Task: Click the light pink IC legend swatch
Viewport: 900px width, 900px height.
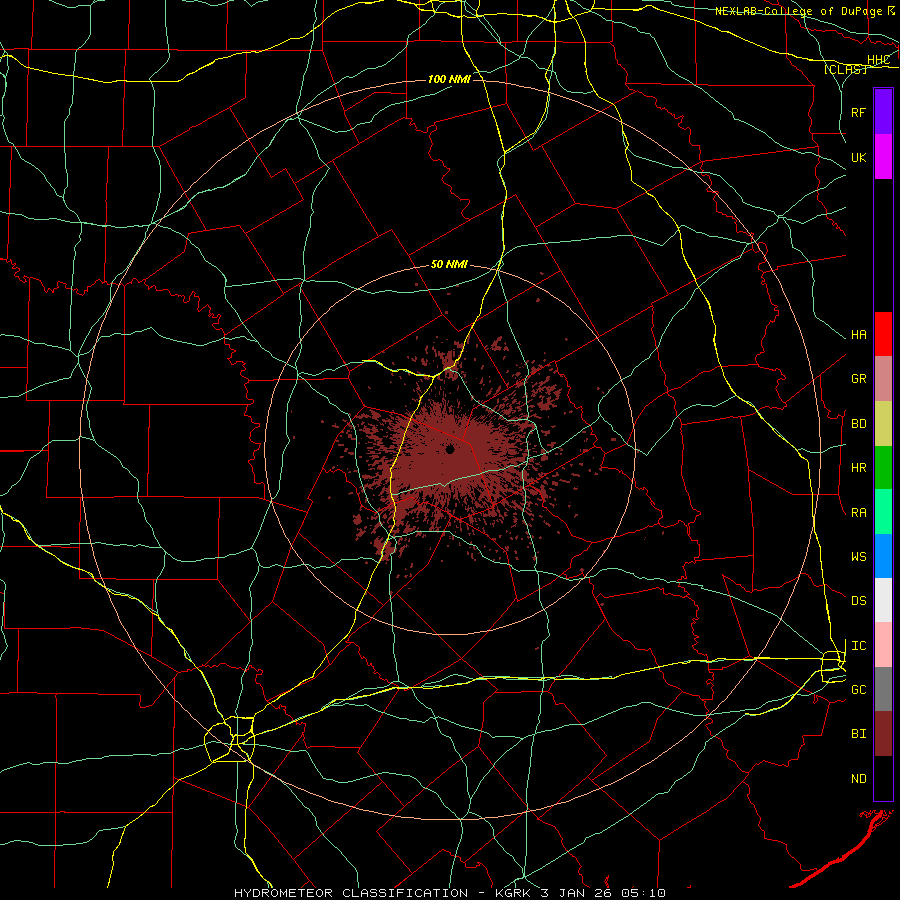Action: coord(883,645)
